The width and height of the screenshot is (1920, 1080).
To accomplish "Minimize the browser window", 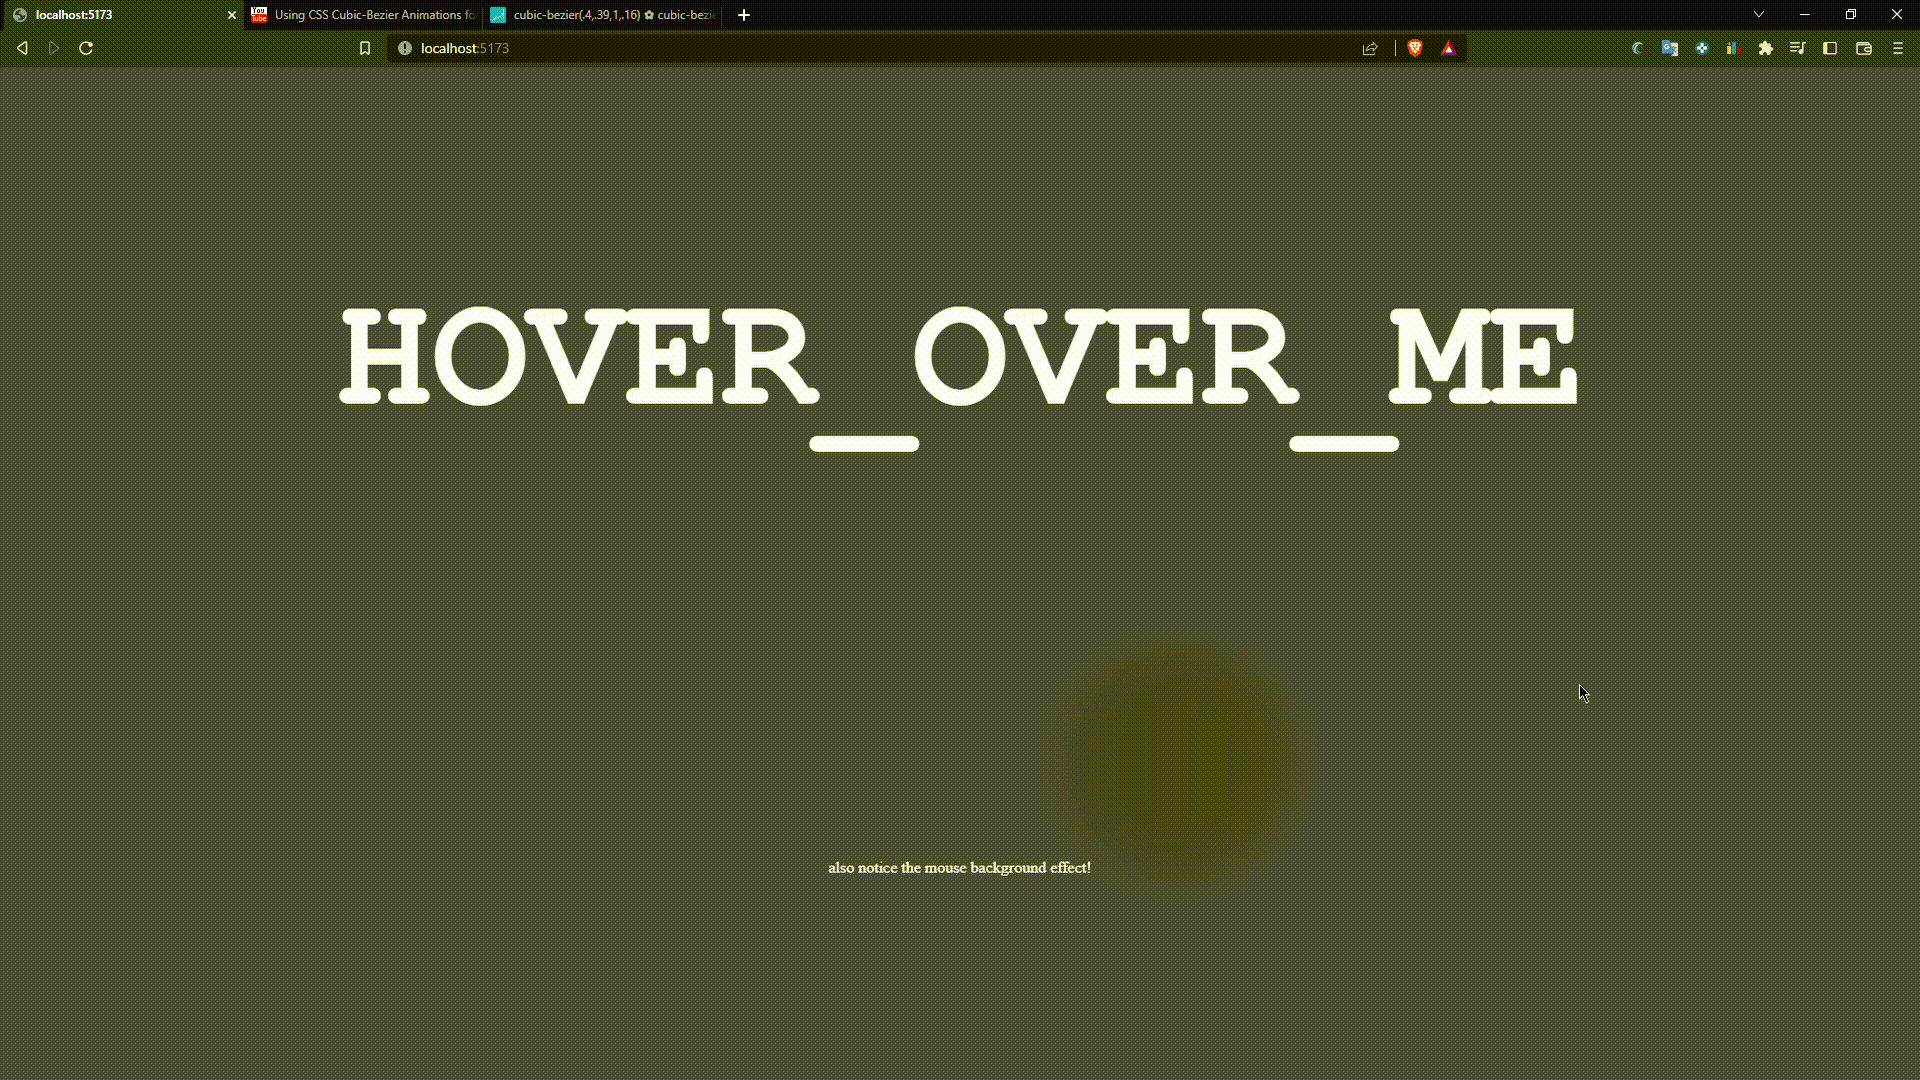I will [1805, 14].
